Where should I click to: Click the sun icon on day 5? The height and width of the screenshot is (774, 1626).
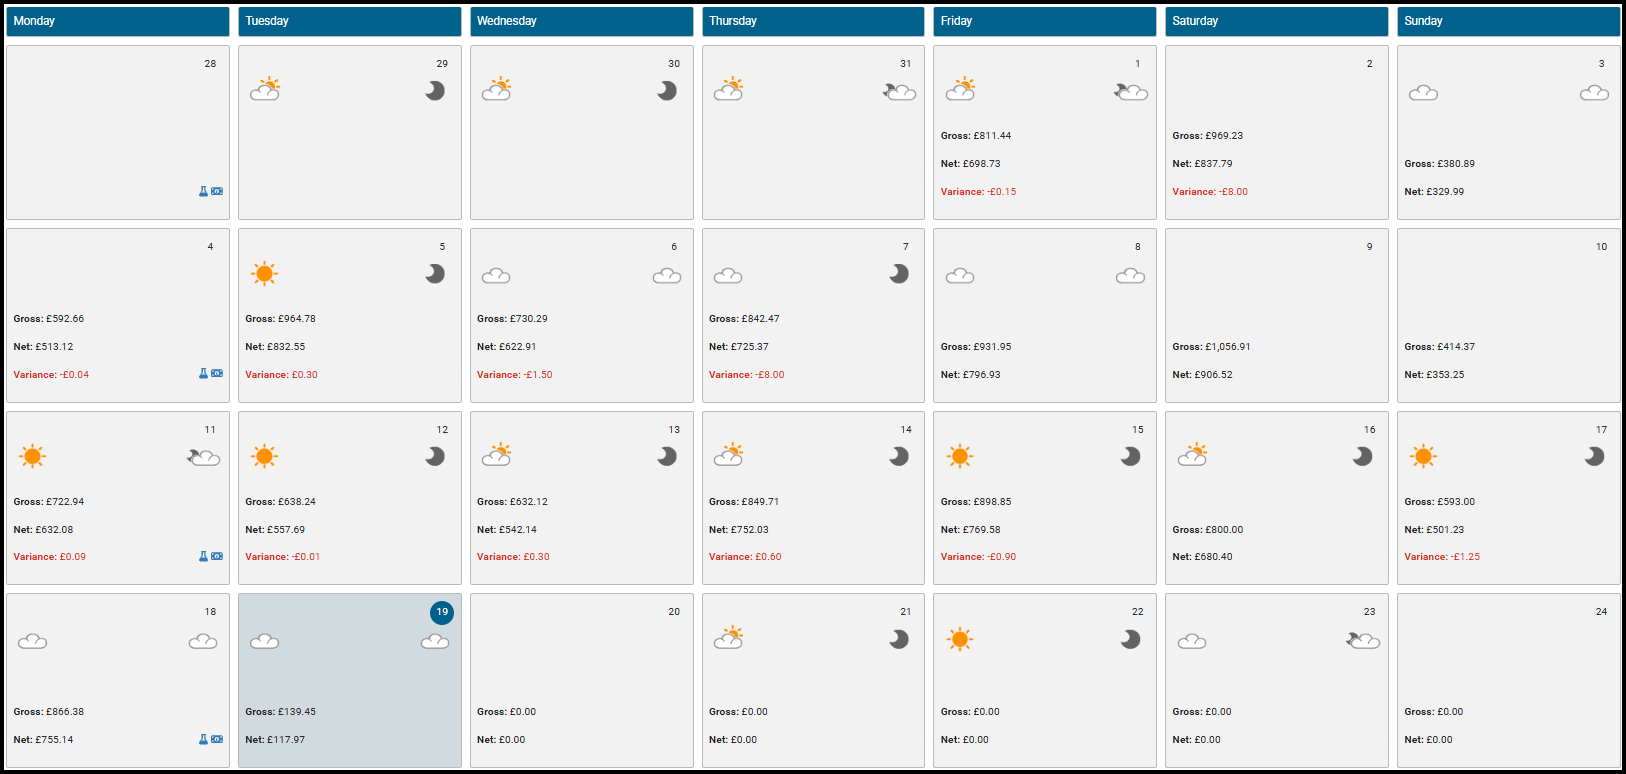pyautogui.click(x=264, y=274)
